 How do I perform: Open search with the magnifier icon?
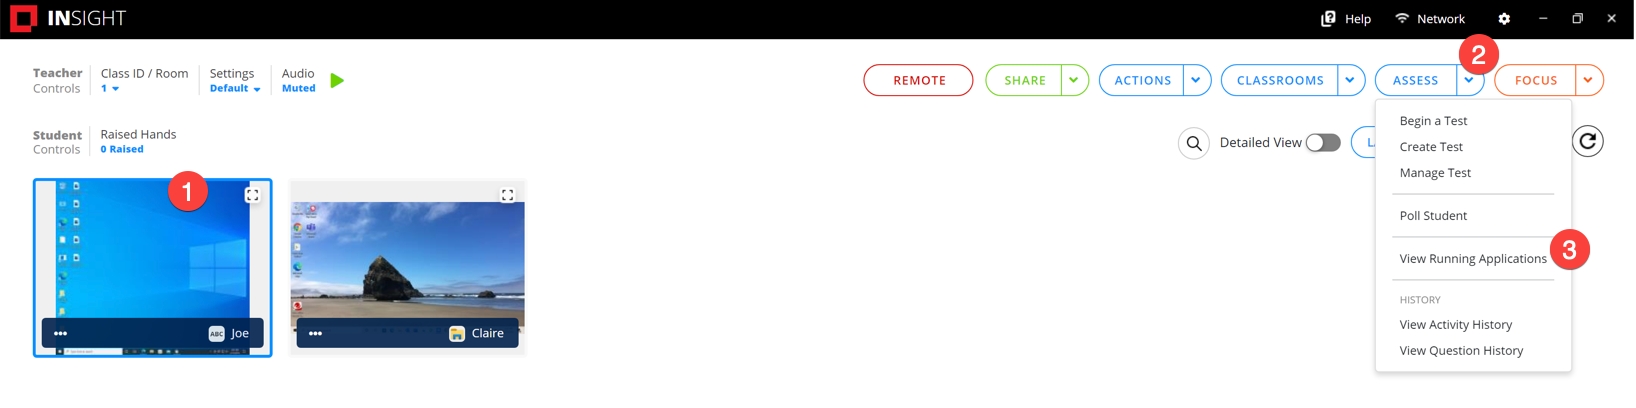[x=1194, y=144]
